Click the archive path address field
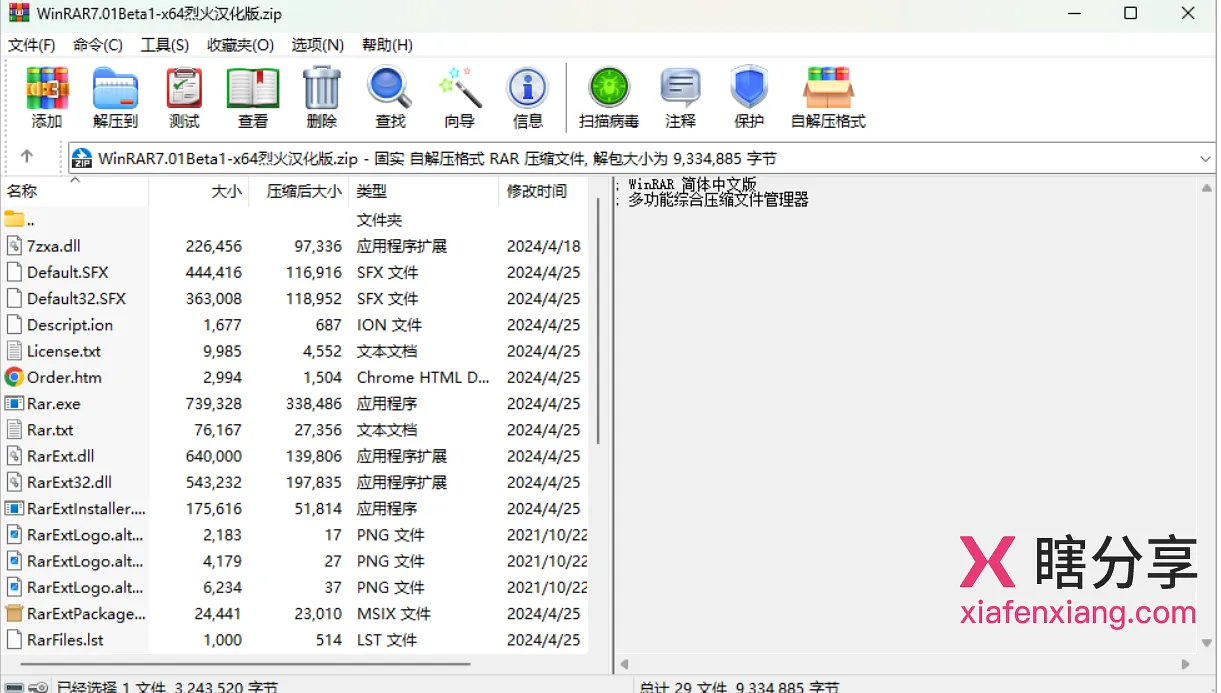 (640, 158)
